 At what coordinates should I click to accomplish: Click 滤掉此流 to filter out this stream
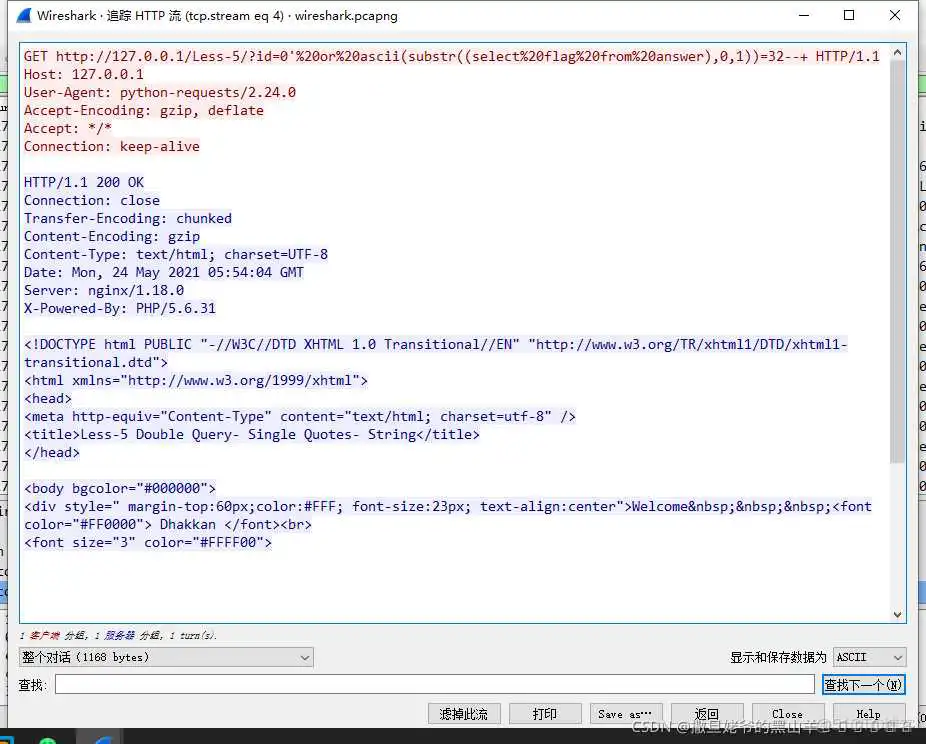pyautogui.click(x=464, y=713)
